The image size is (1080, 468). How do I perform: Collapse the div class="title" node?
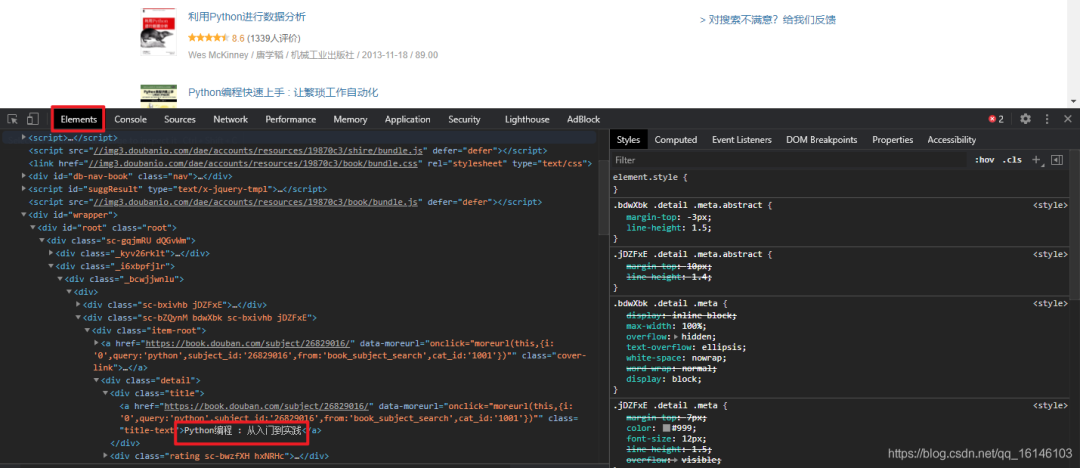[105, 393]
